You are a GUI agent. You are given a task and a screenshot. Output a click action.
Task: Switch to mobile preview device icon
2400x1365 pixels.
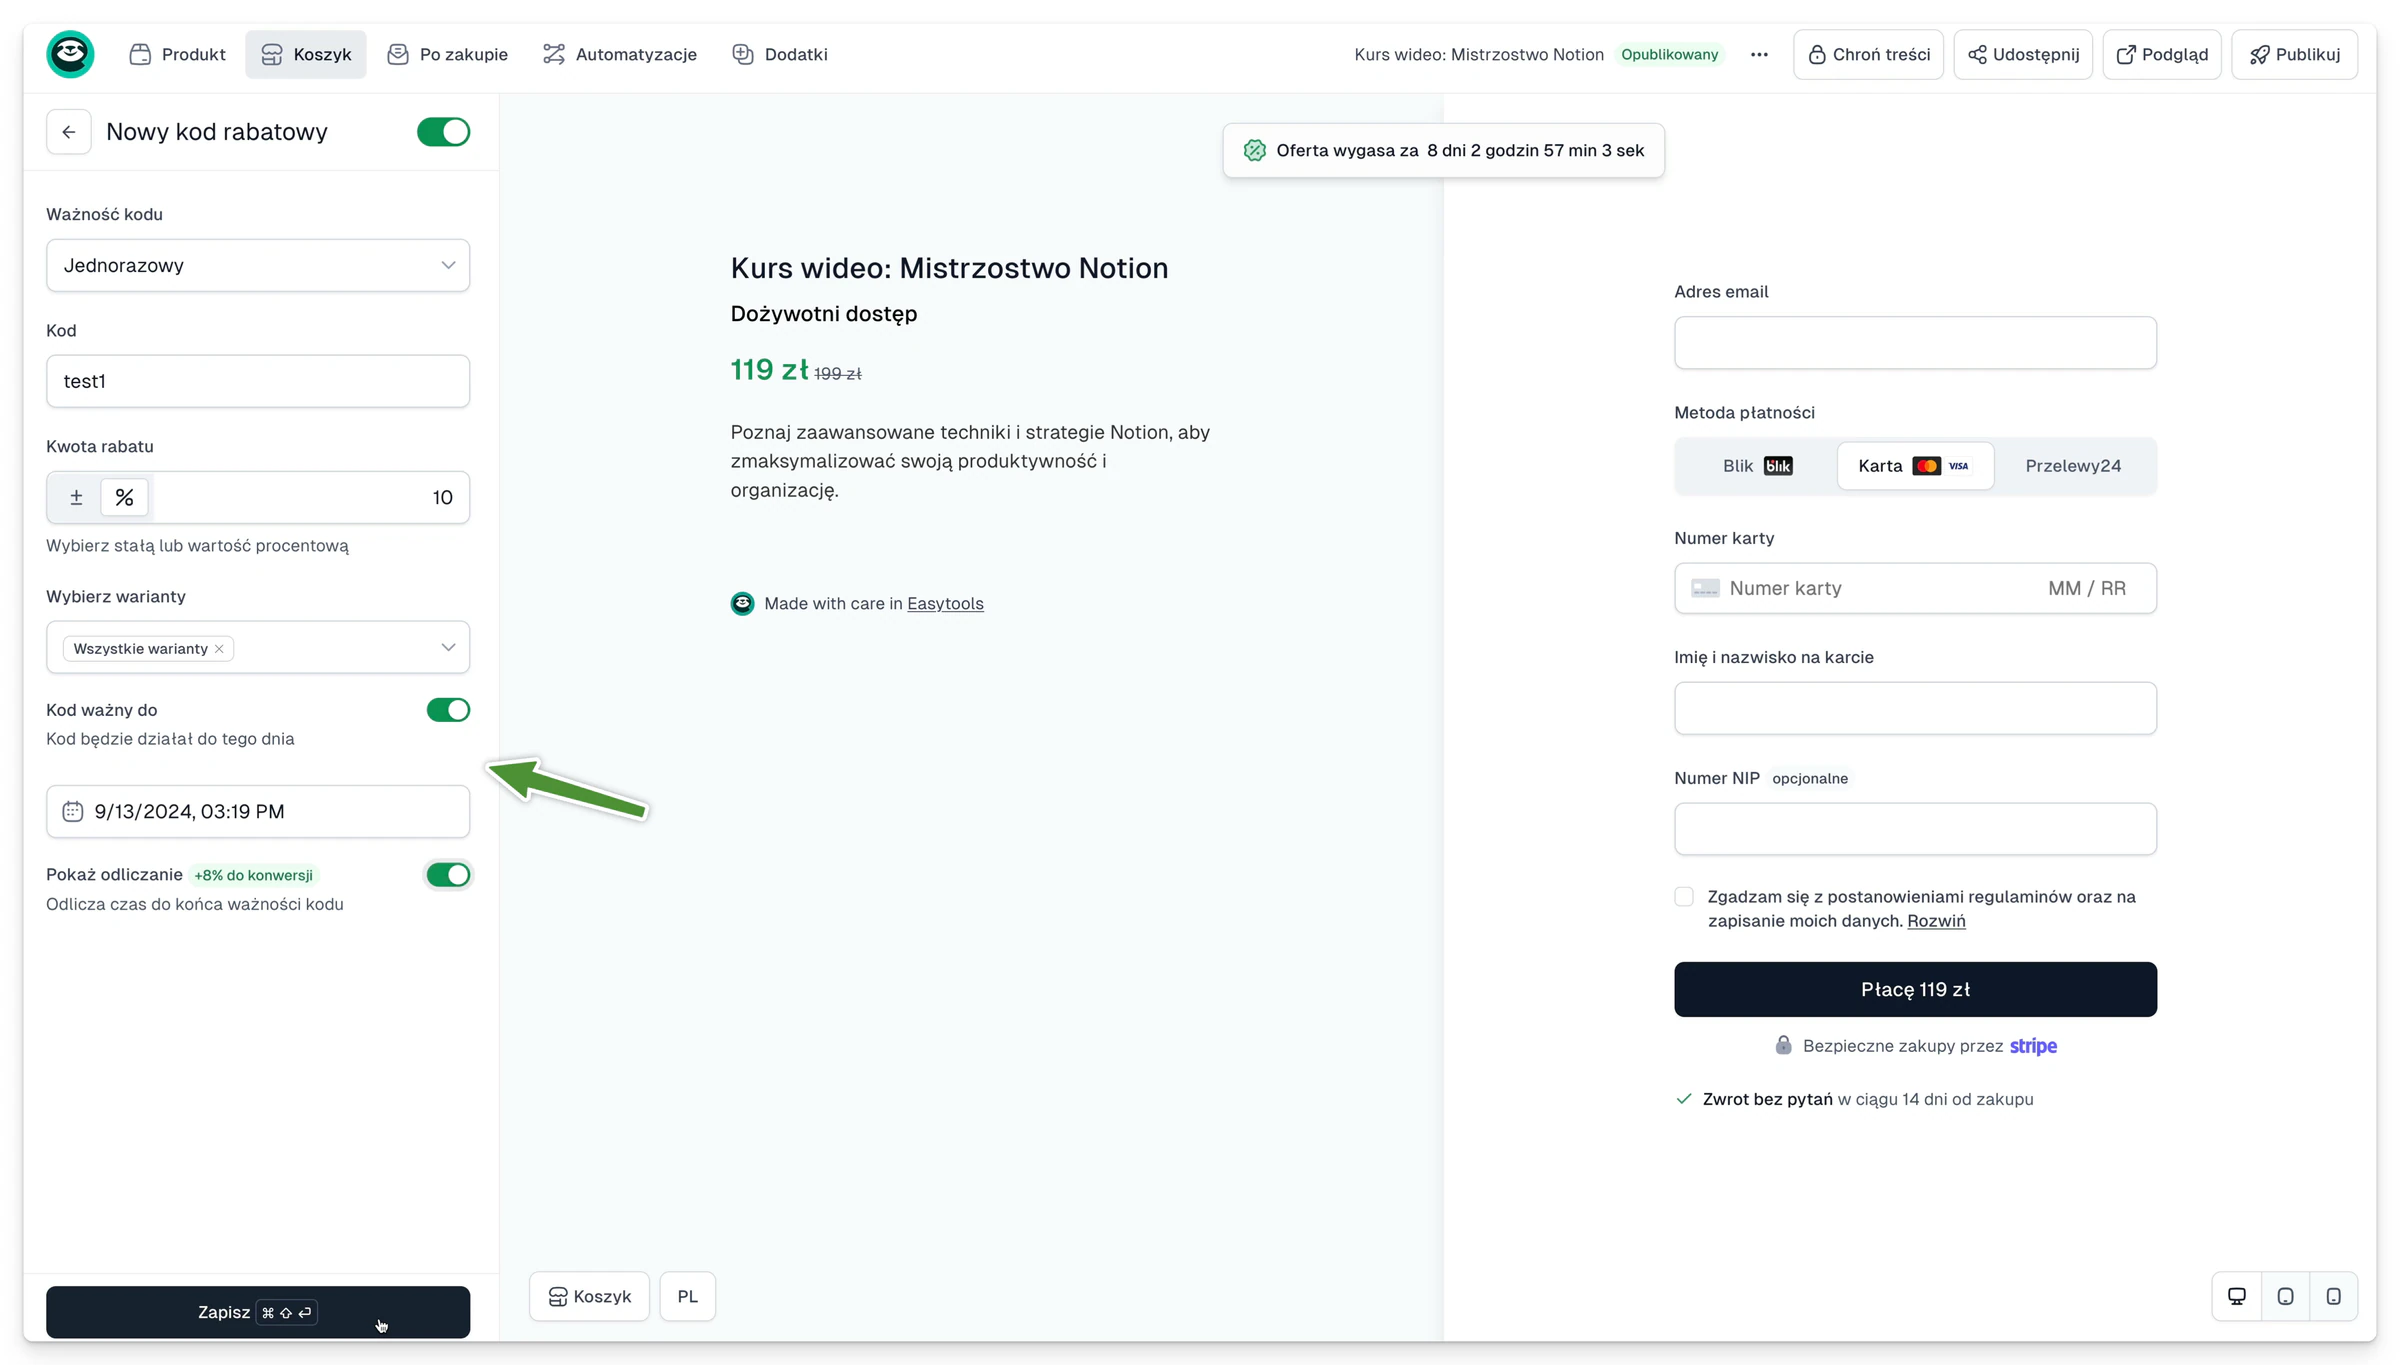(2333, 1296)
